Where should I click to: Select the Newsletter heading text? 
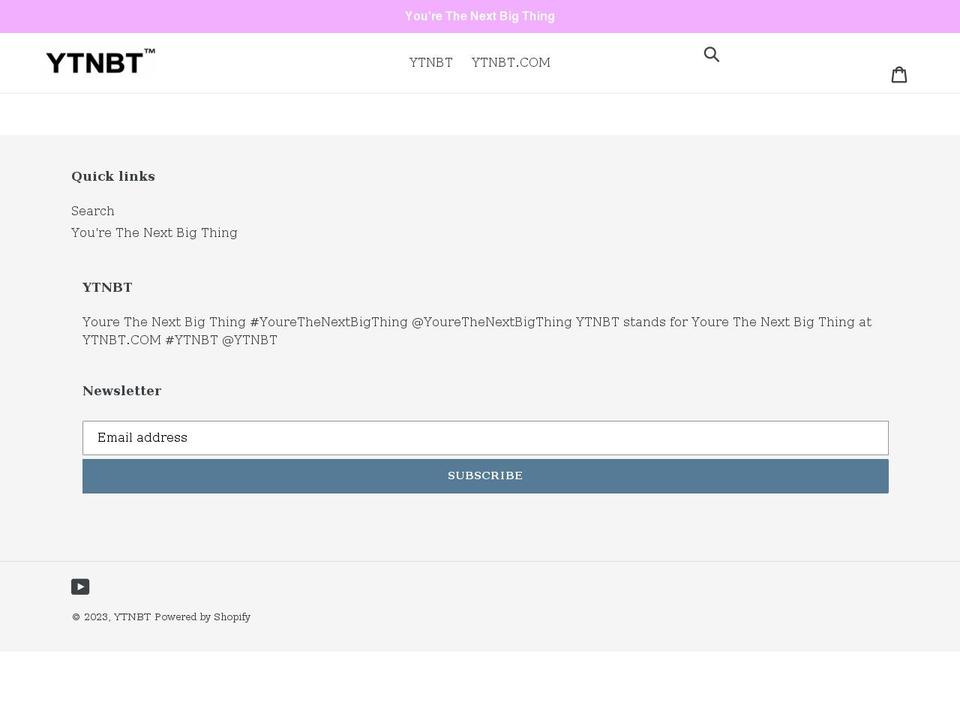pyautogui.click(x=122, y=391)
